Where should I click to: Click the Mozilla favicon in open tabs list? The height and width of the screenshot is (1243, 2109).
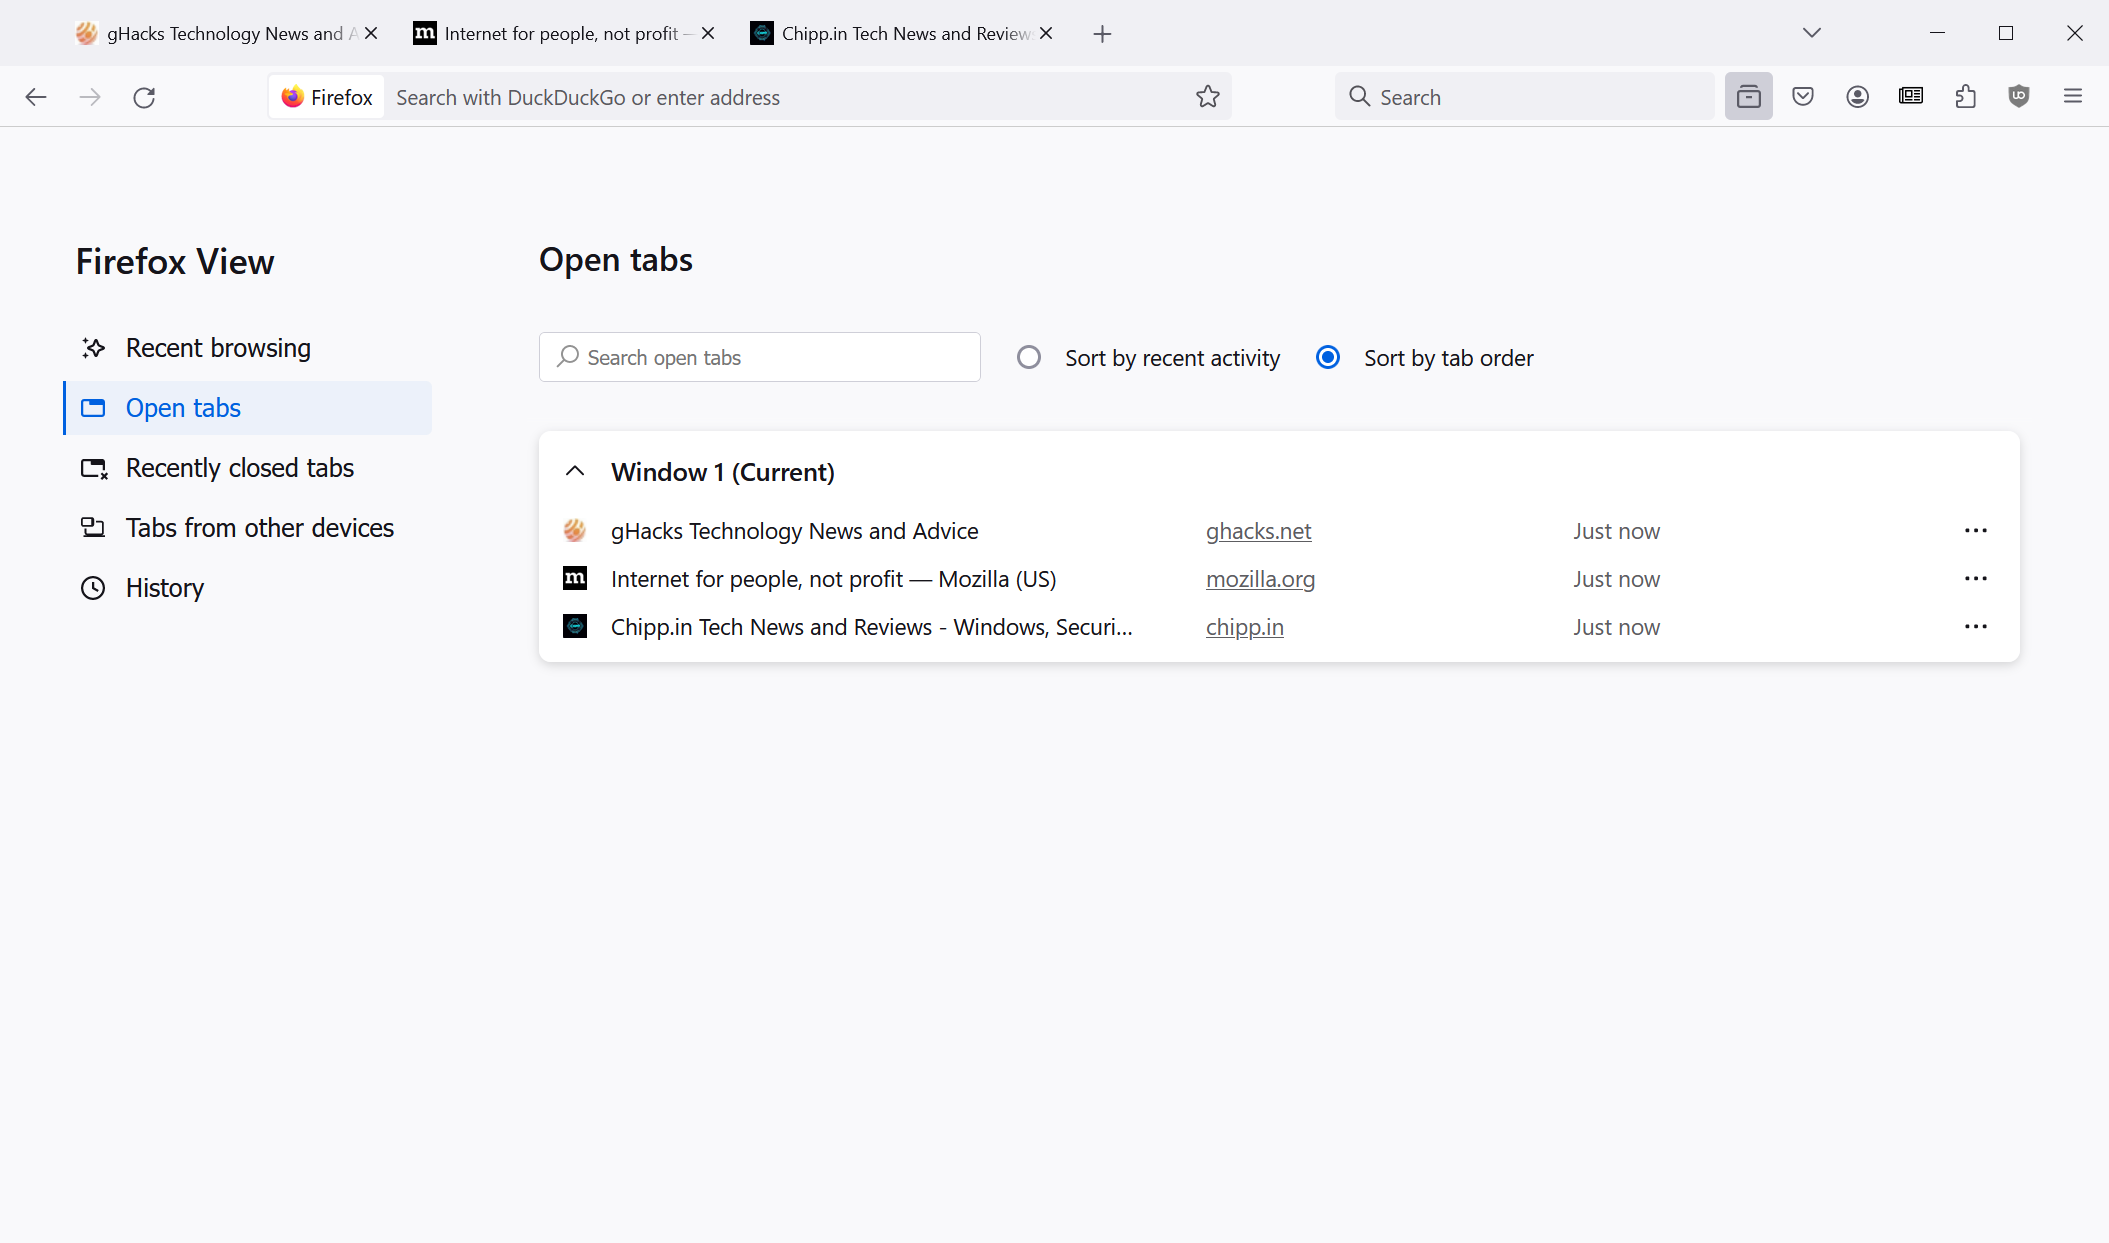point(575,579)
